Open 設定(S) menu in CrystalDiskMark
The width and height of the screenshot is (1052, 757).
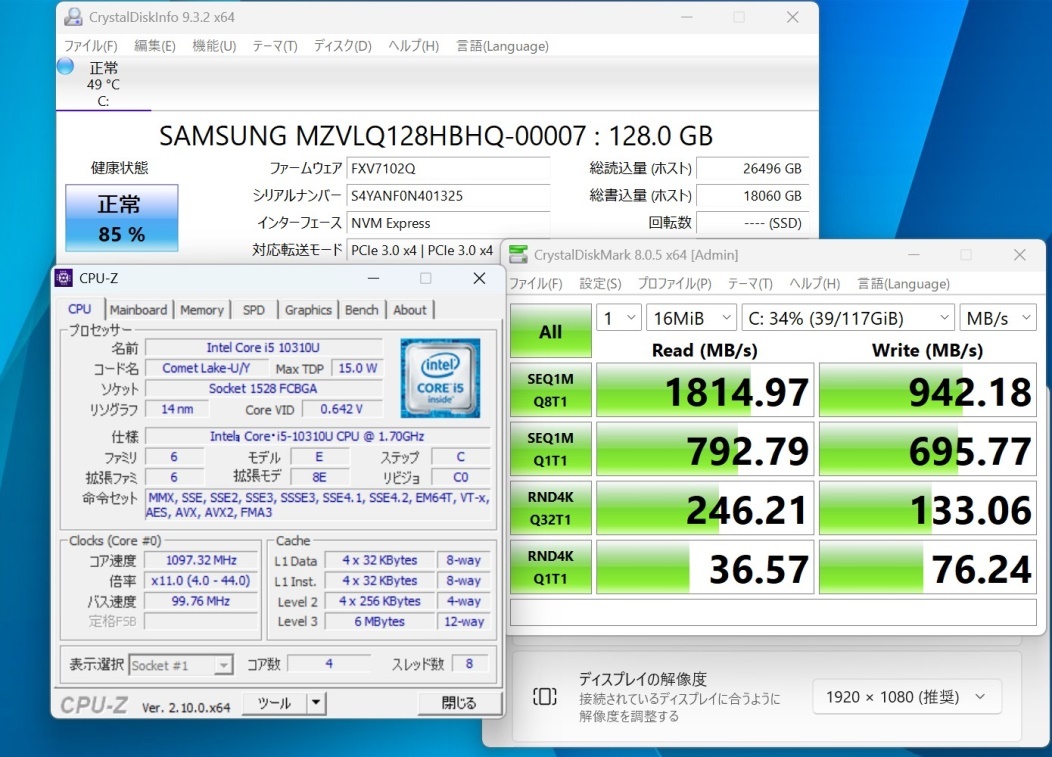point(600,283)
